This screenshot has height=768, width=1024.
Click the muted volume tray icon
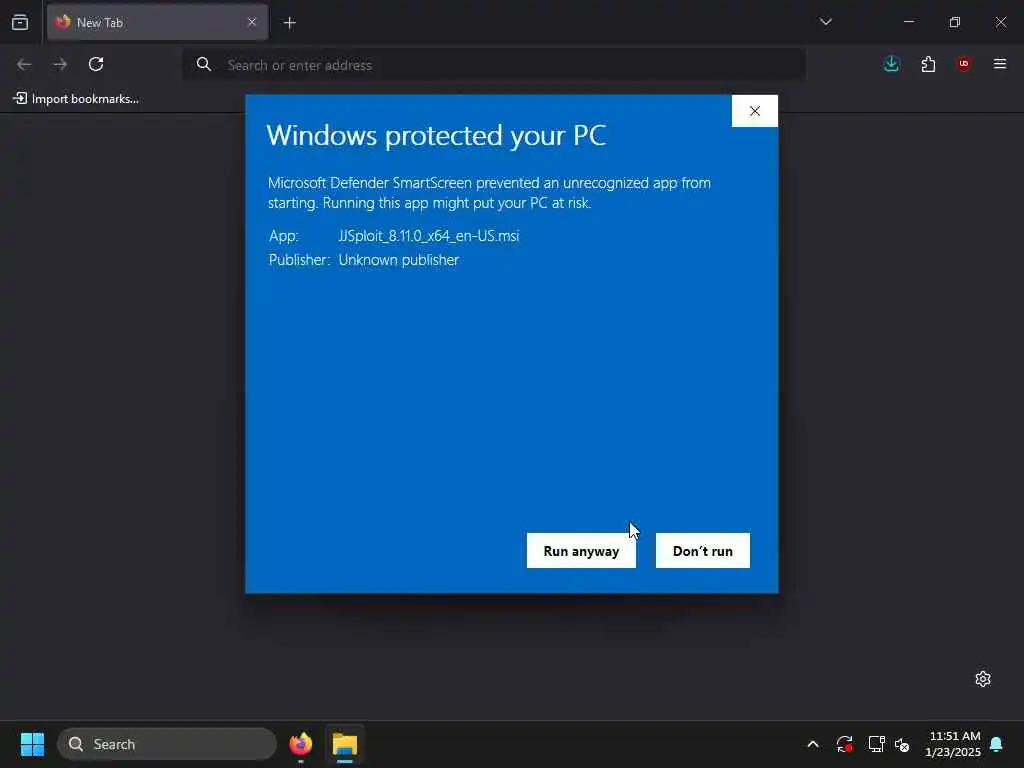(x=903, y=744)
